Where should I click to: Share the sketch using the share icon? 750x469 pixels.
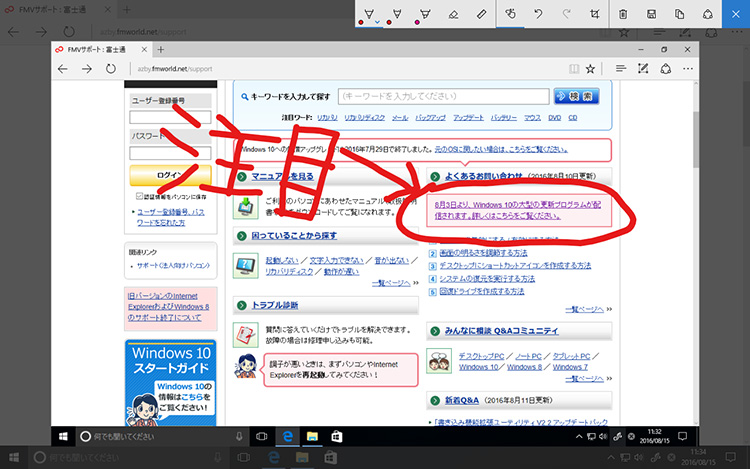[709, 14]
